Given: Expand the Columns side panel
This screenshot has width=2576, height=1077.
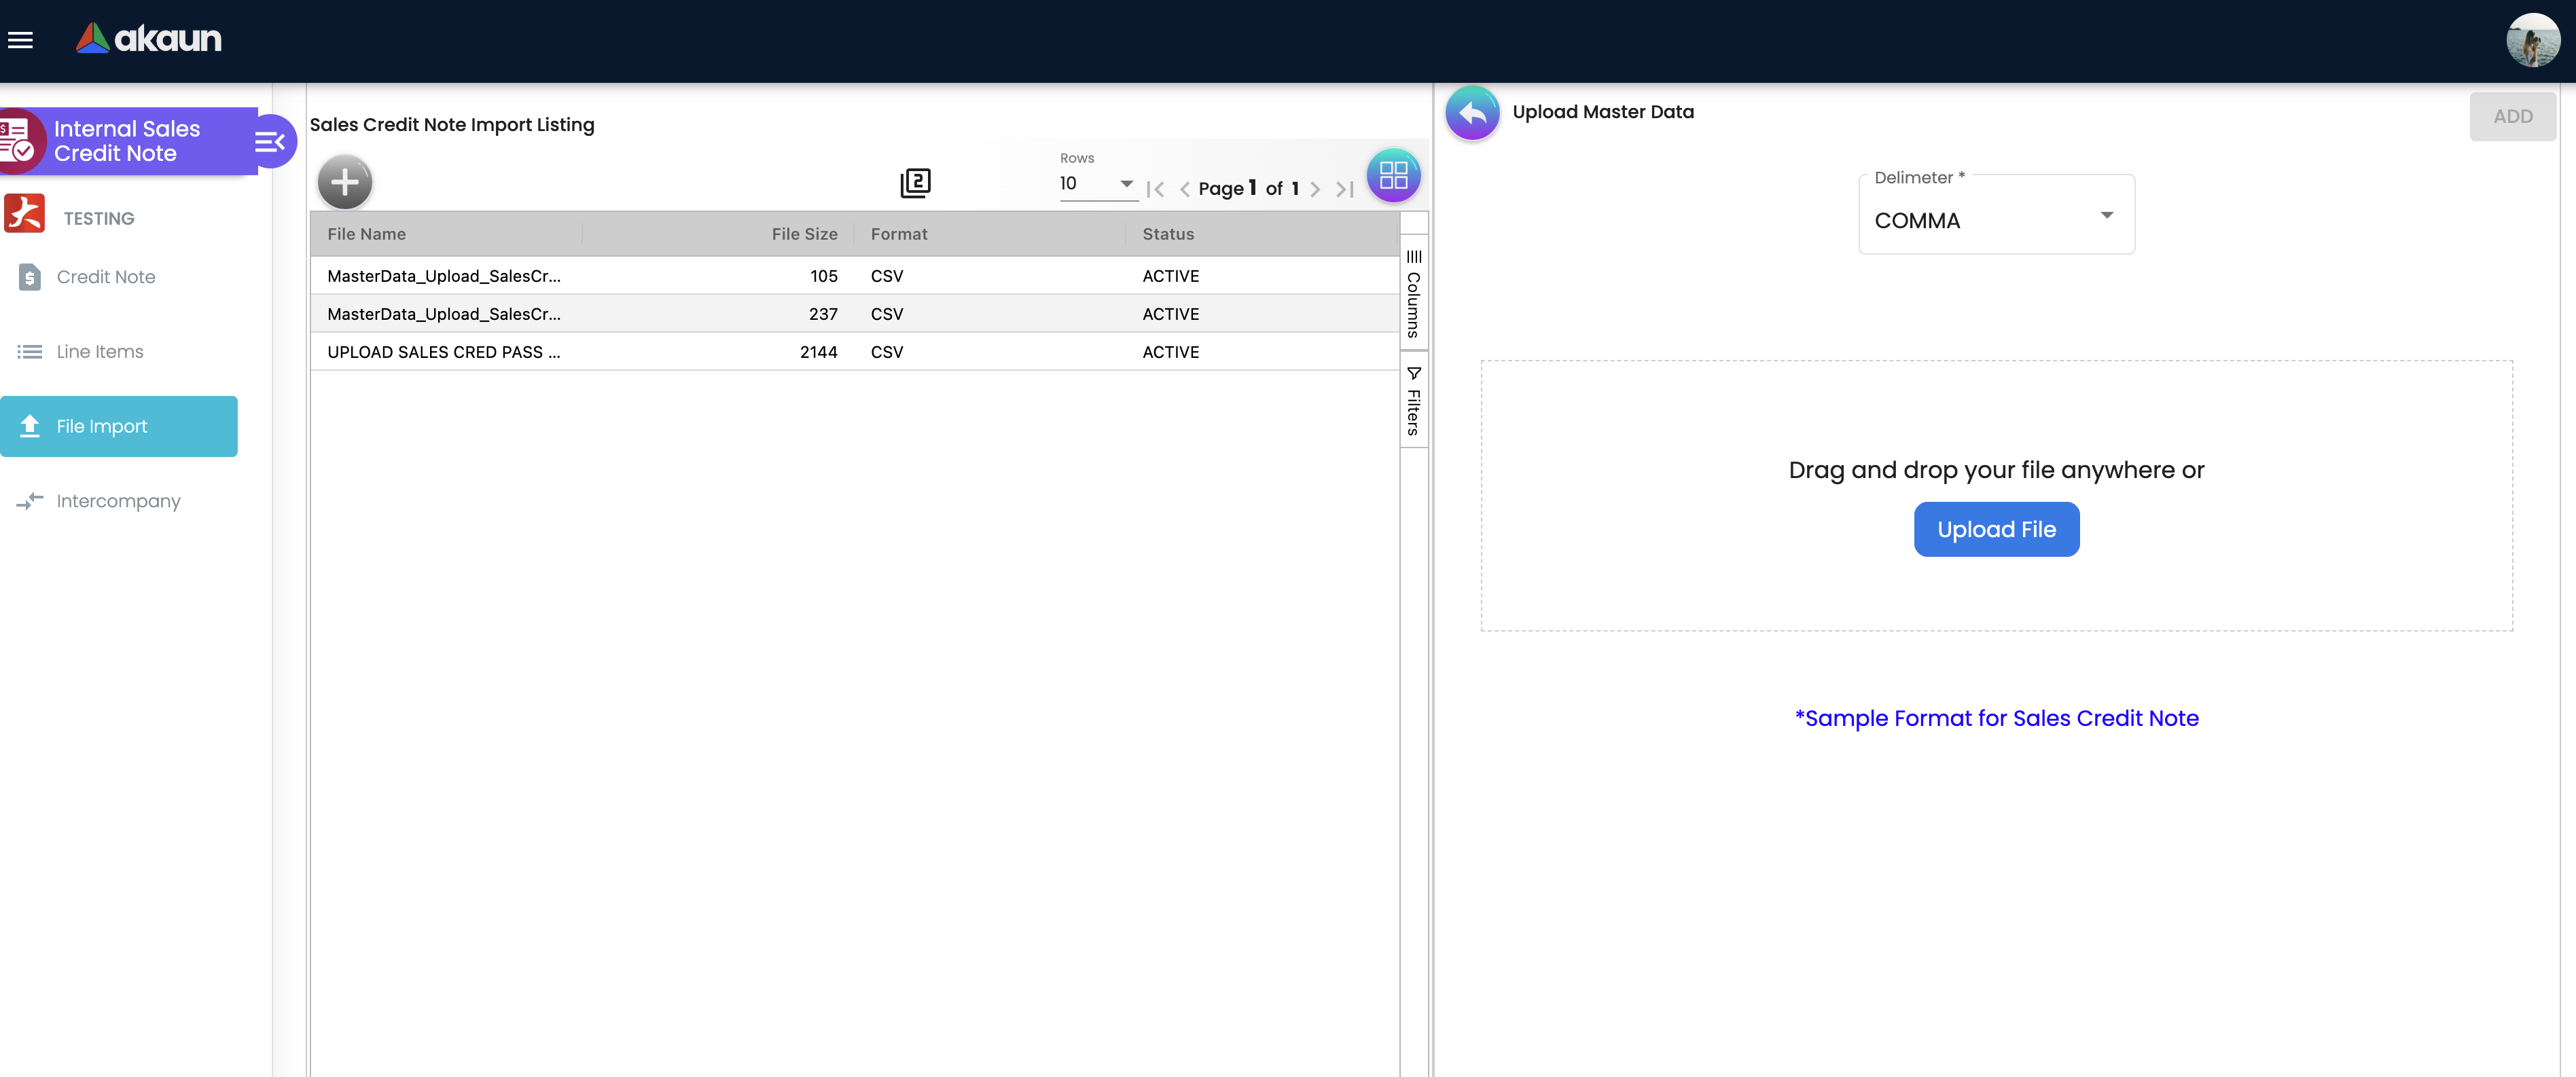Looking at the screenshot, I should [1413, 294].
